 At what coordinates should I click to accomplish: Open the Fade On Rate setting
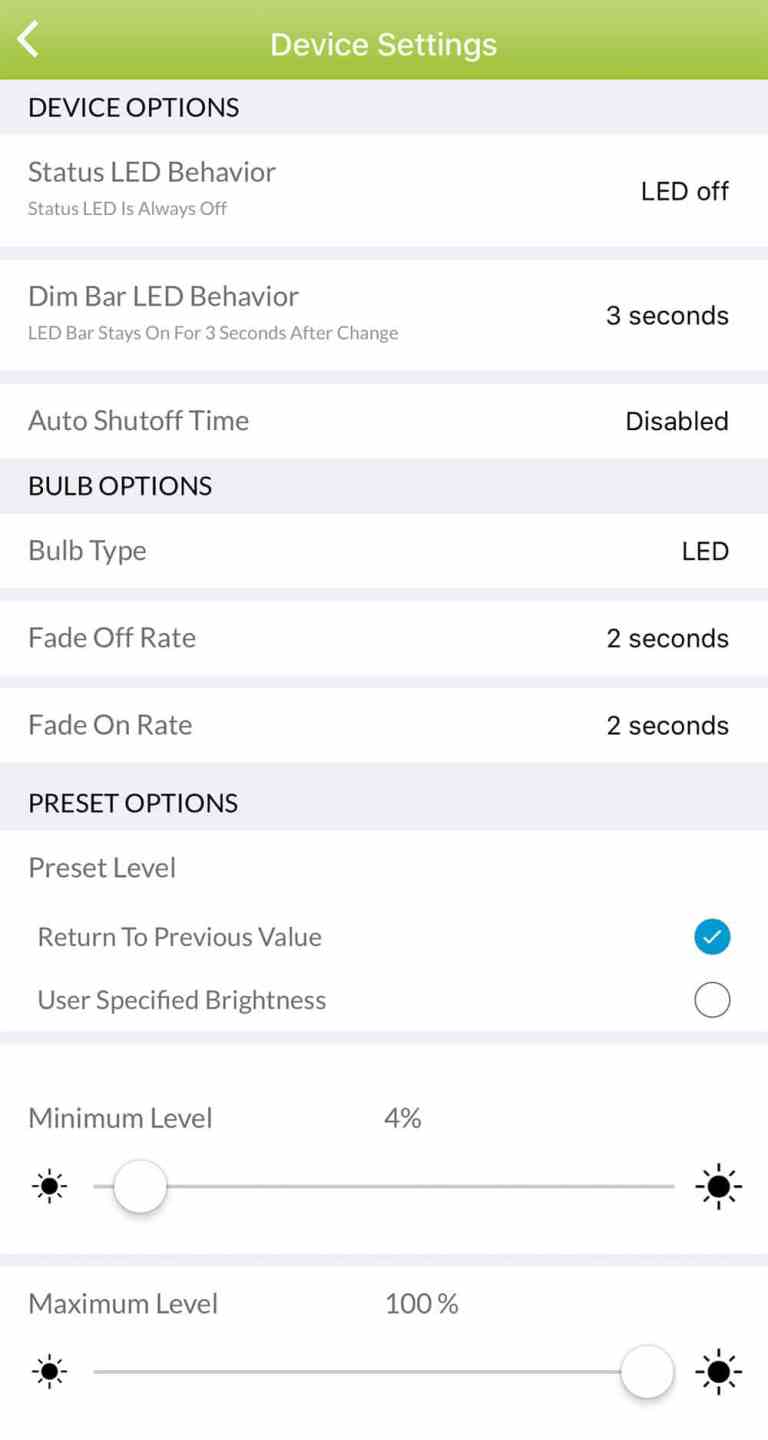pyautogui.click(x=384, y=725)
